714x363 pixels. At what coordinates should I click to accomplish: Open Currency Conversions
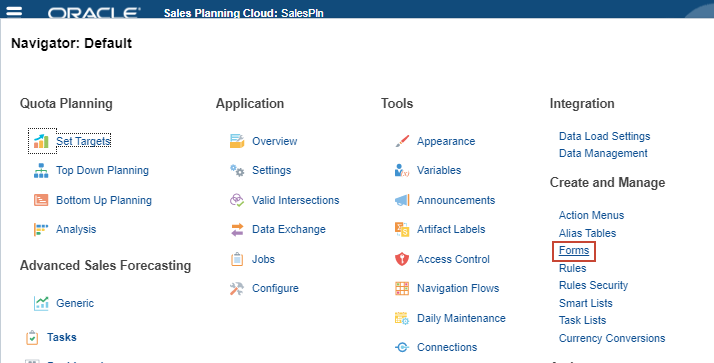click(612, 338)
